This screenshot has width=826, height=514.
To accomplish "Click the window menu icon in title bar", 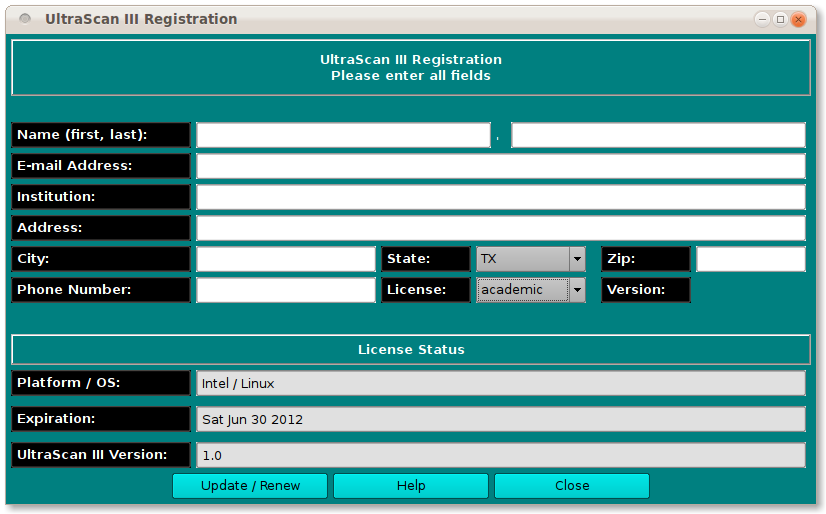I will pyautogui.click(x=25, y=19).
